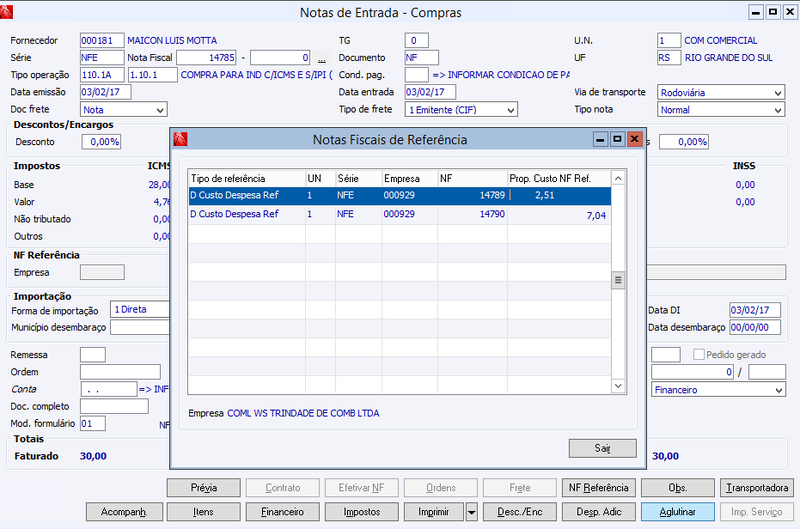
Task: Open the Desc./Enc button
Action: [x=520, y=512]
